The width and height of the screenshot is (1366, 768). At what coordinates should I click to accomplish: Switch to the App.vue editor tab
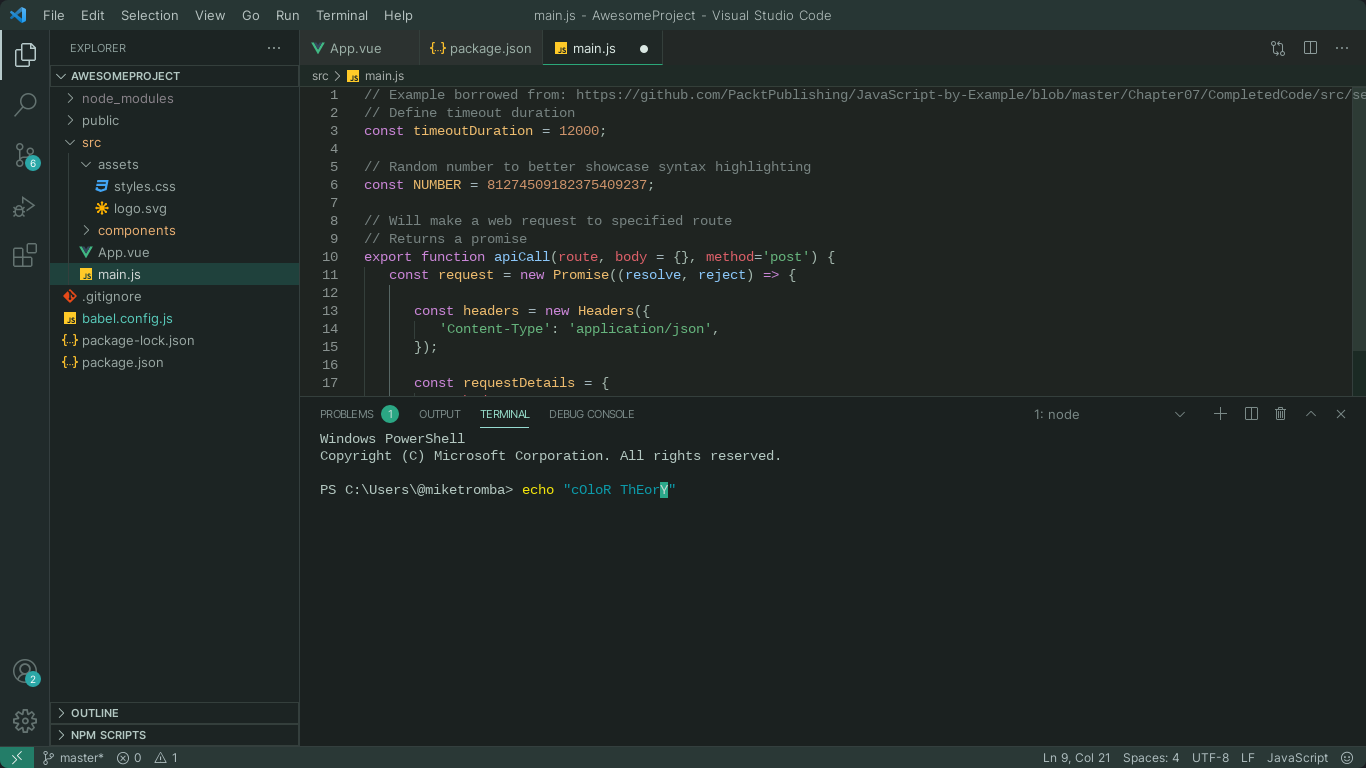(359, 48)
